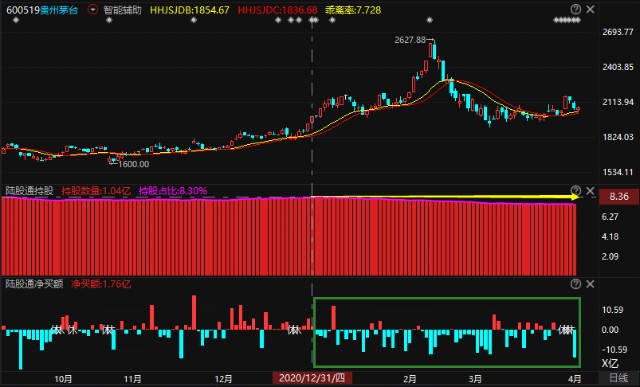Click the 持股数量:1.04亿 value
640x387 pixels.
(96, 191)
